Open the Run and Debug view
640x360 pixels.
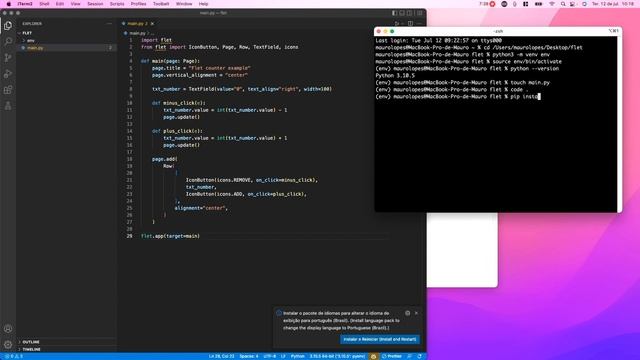[8, 74]
